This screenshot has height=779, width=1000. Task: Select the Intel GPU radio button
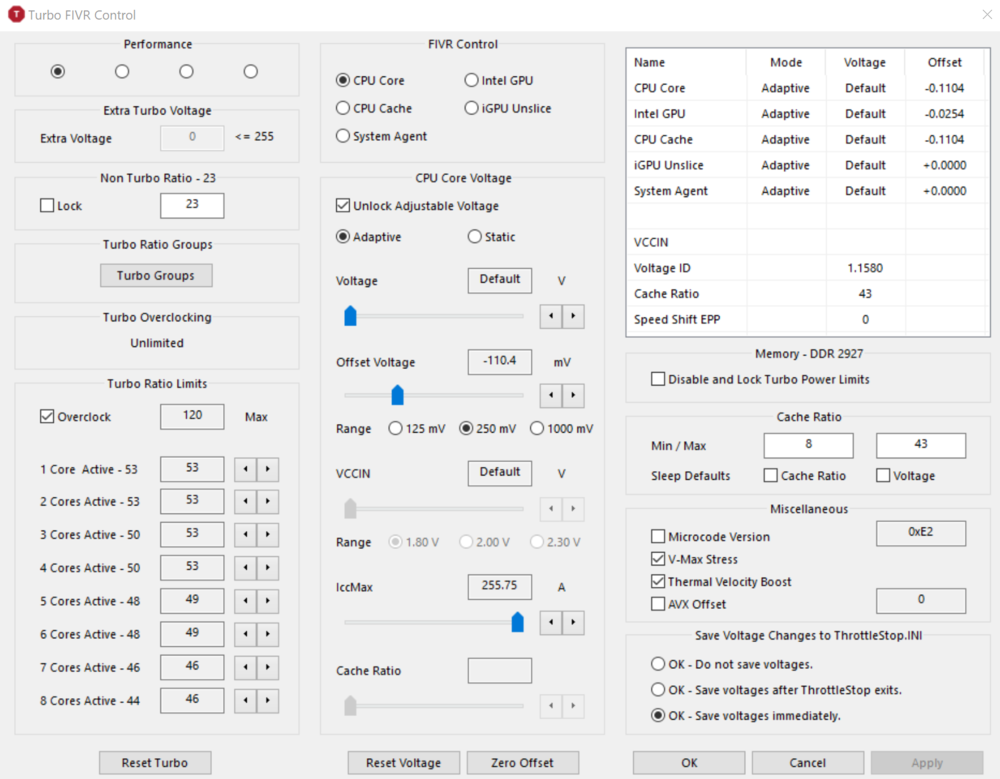pos(472,80)
